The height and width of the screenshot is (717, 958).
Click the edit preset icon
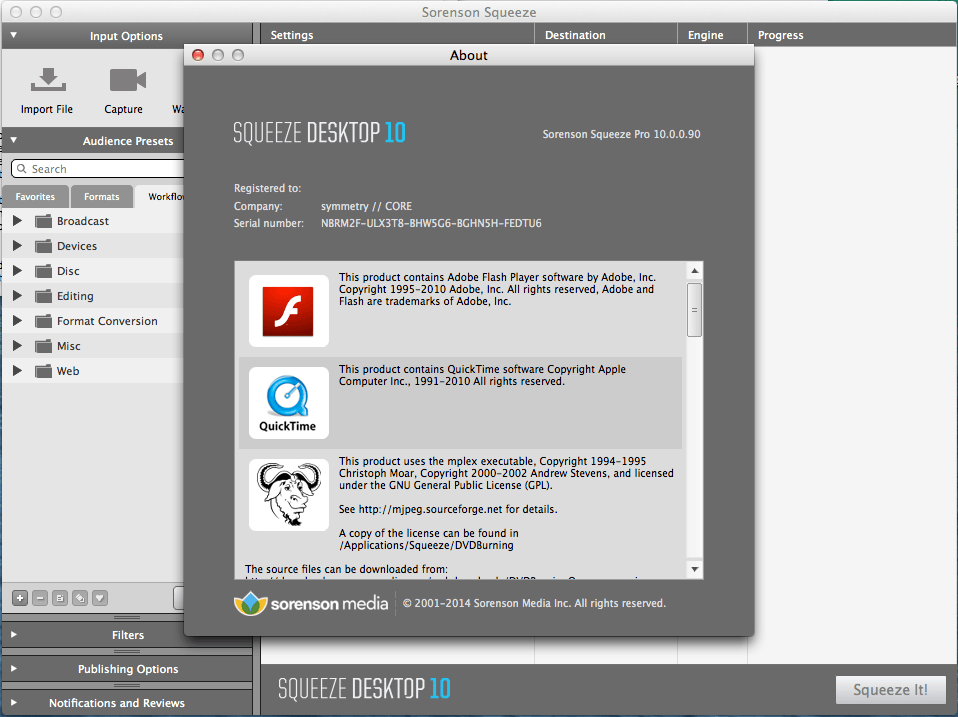pos(60,598)
